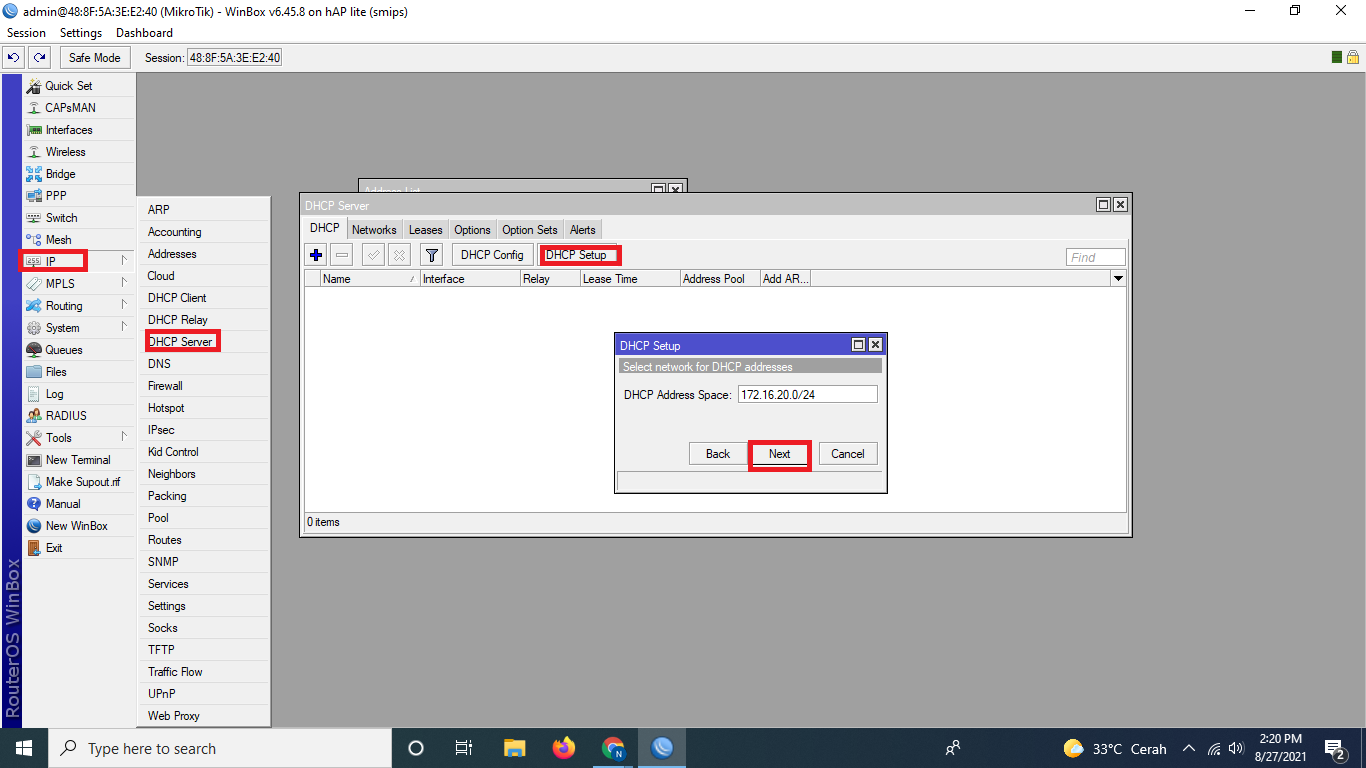Open Switch in the sidebar
Viewport: 1366px width, 768px height.
(x=79, y=218)
